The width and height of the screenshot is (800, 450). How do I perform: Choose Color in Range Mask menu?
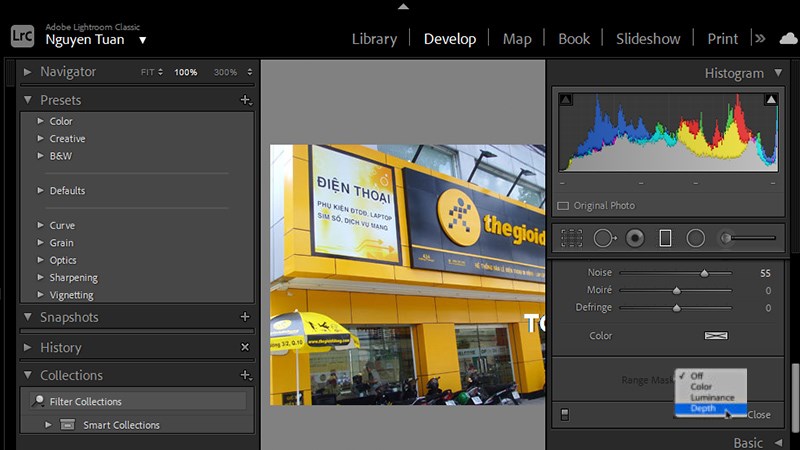click(711, 387)
